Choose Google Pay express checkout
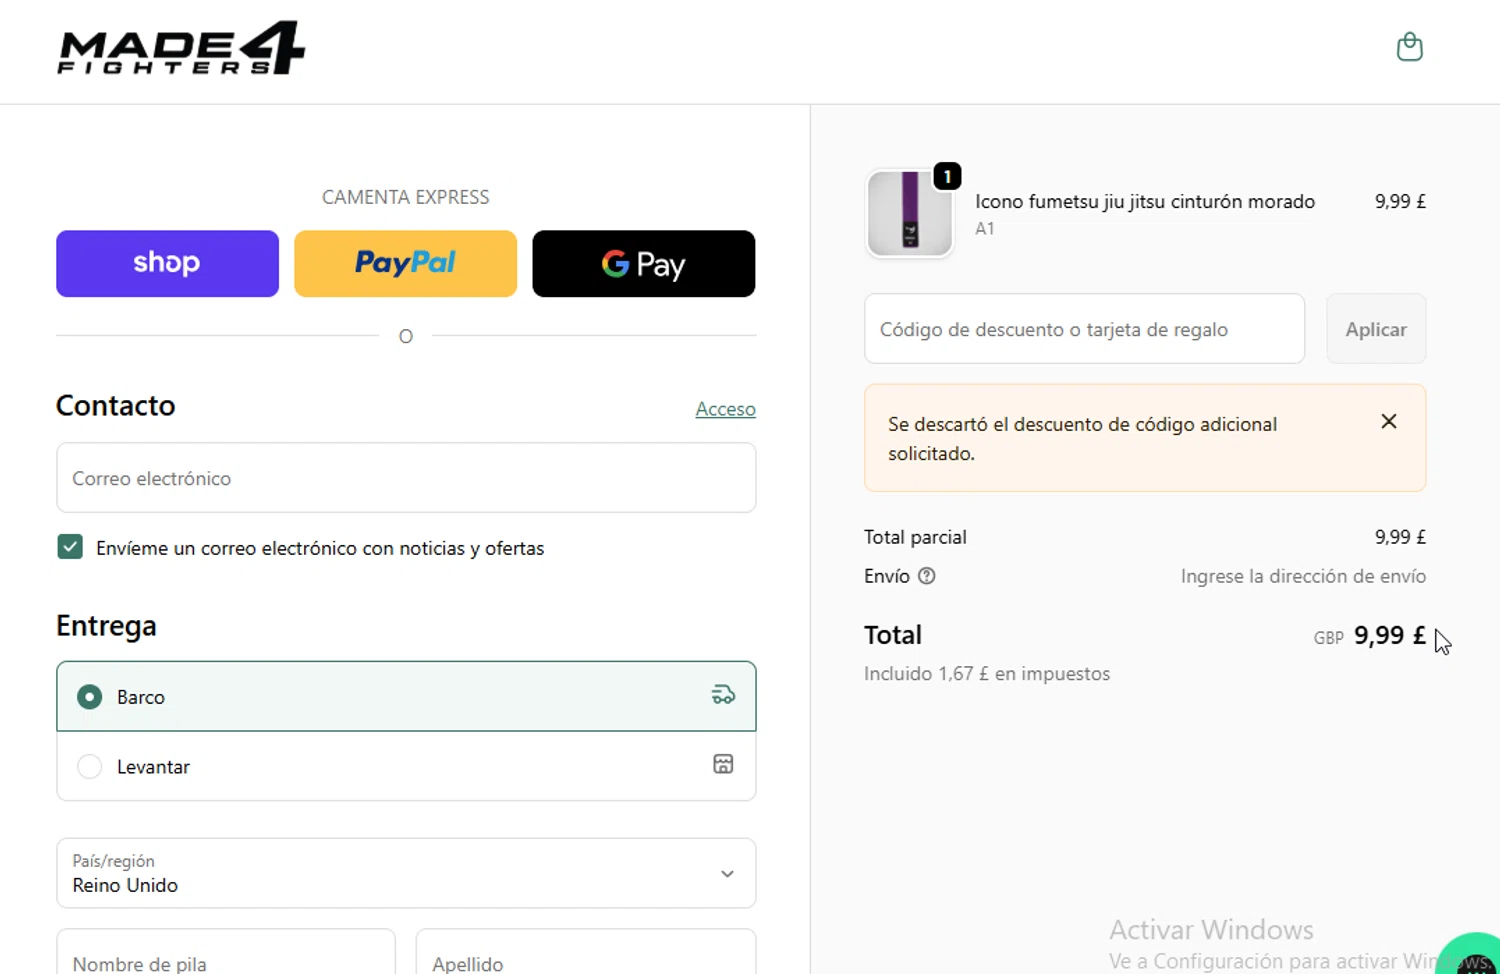The width and height of the screenshot is (1500, 974). click(643, 264)
